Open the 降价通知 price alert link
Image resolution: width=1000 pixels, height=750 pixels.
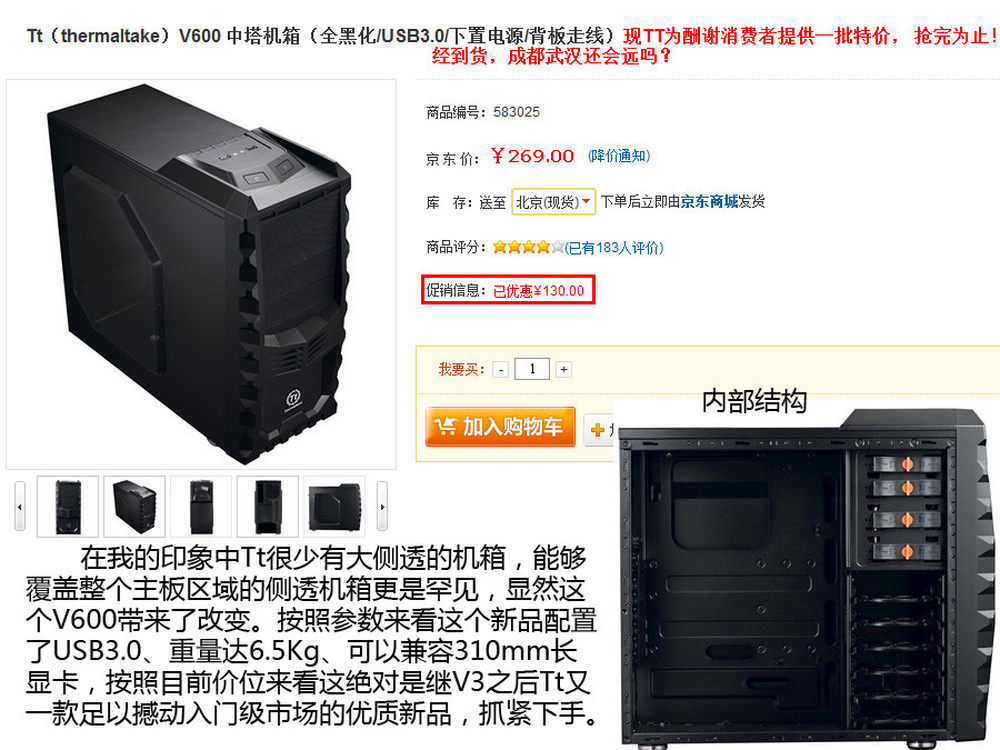pos(619,156)
